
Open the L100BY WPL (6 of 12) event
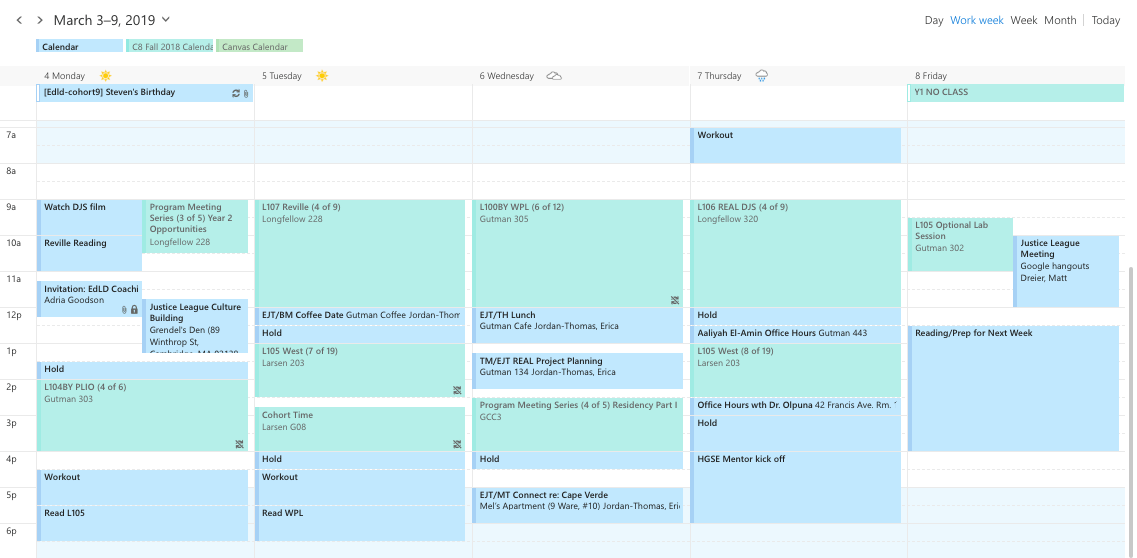[578, 254]
